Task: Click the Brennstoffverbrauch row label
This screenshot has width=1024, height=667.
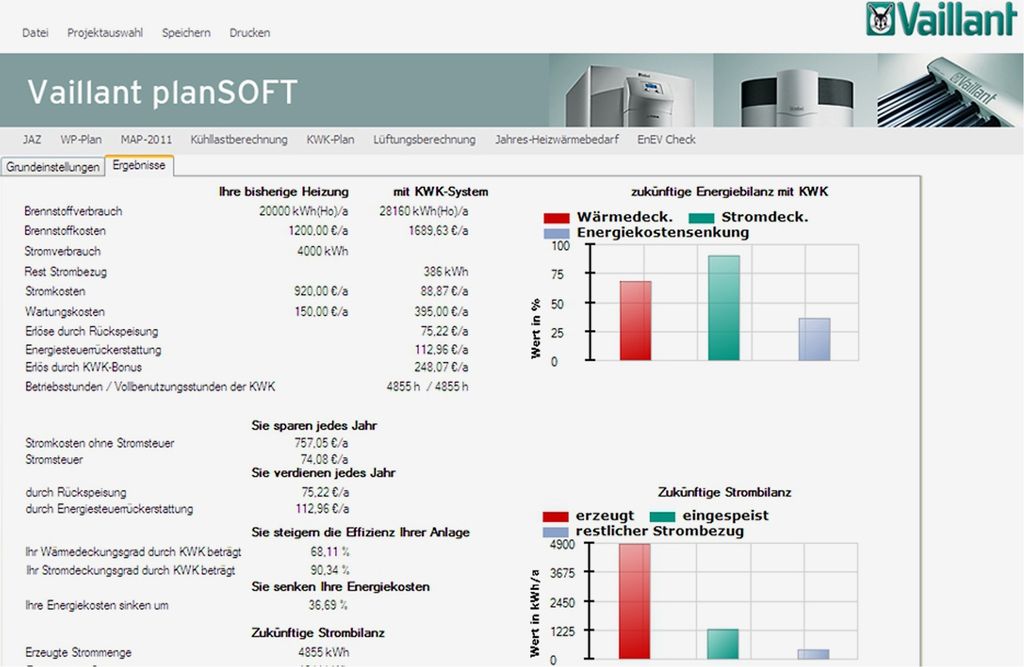Action: [x=73, y=212]
